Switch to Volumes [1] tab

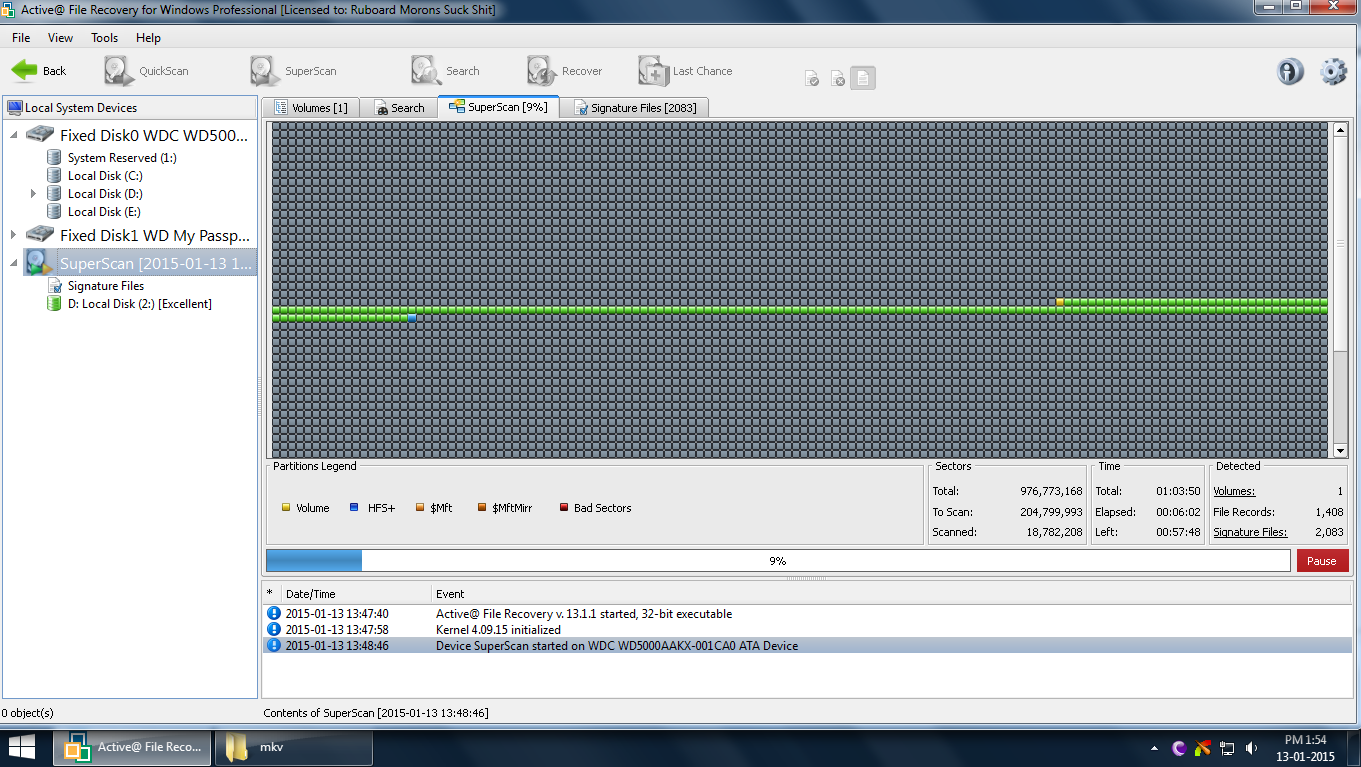pyautogui.click(x=310, y=108)
